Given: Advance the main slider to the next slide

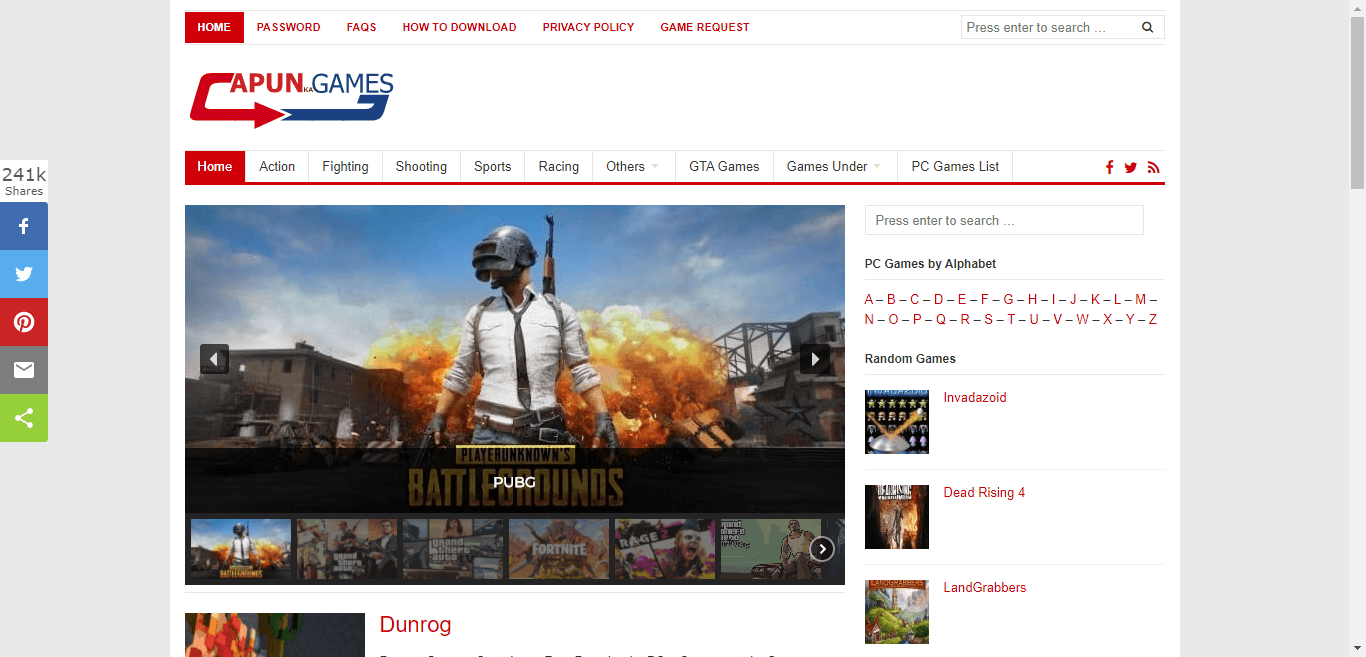Looking at the screenshot, I should click(814, 359).
